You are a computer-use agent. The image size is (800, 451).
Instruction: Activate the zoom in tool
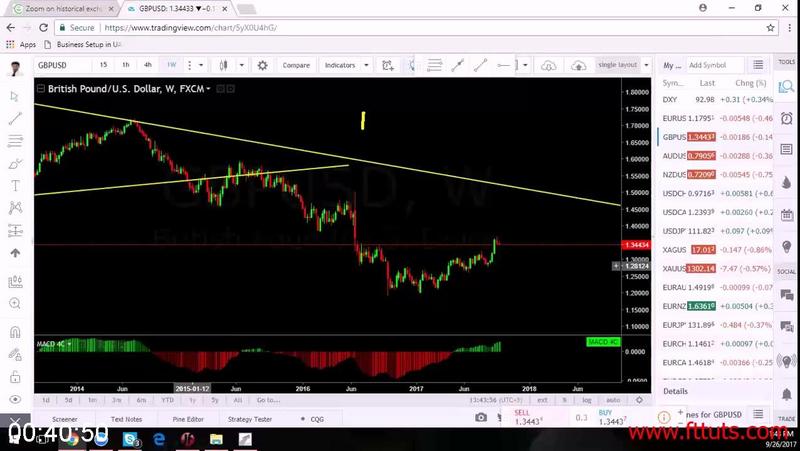coord(15,304)
